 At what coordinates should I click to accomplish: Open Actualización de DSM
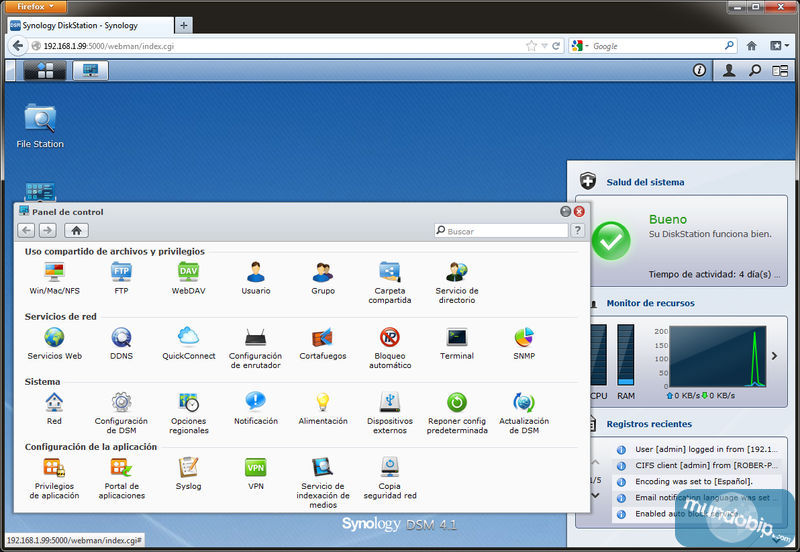[524, 413]
